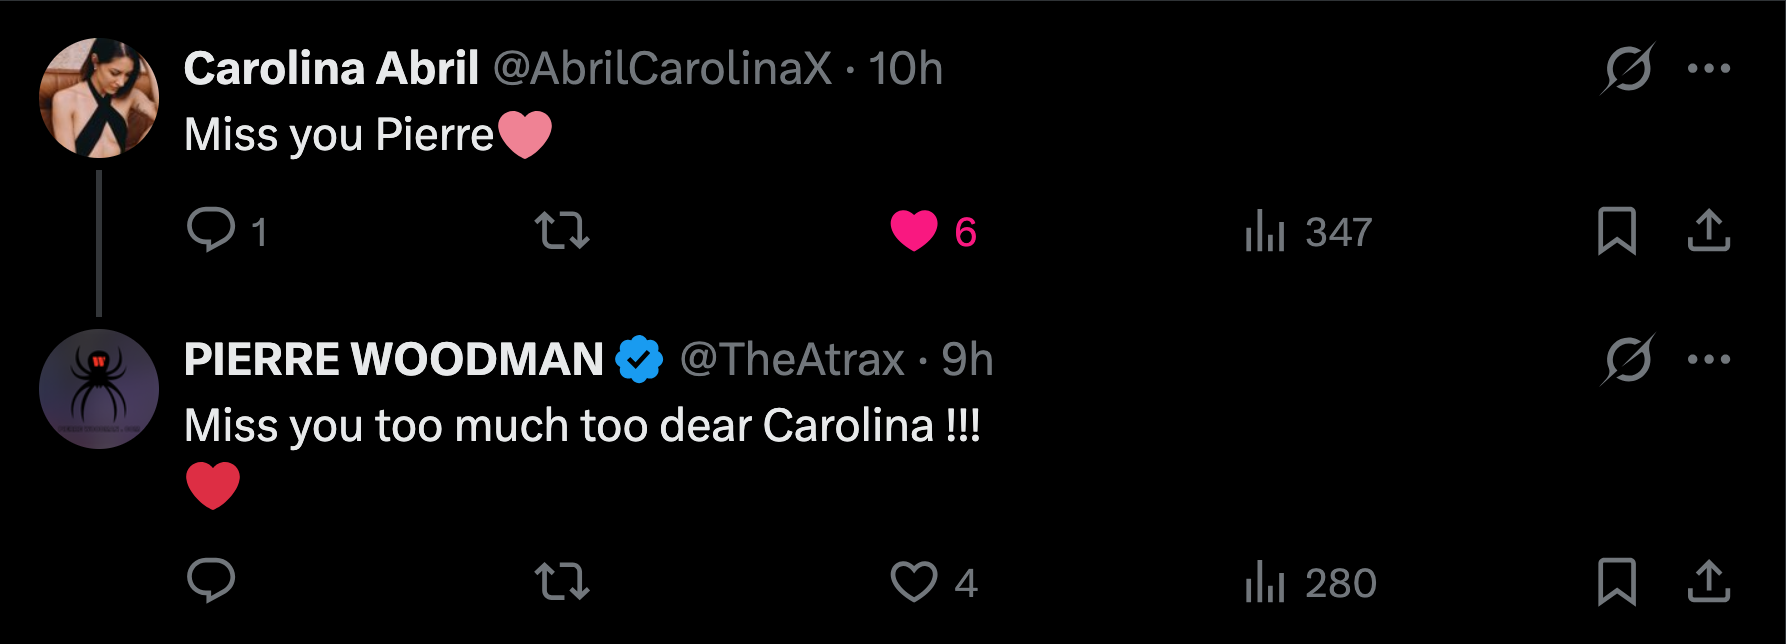1786x644 pixels.
Task: Share Carolina Abril's tweet
Action: click(x=1708, y=231)
